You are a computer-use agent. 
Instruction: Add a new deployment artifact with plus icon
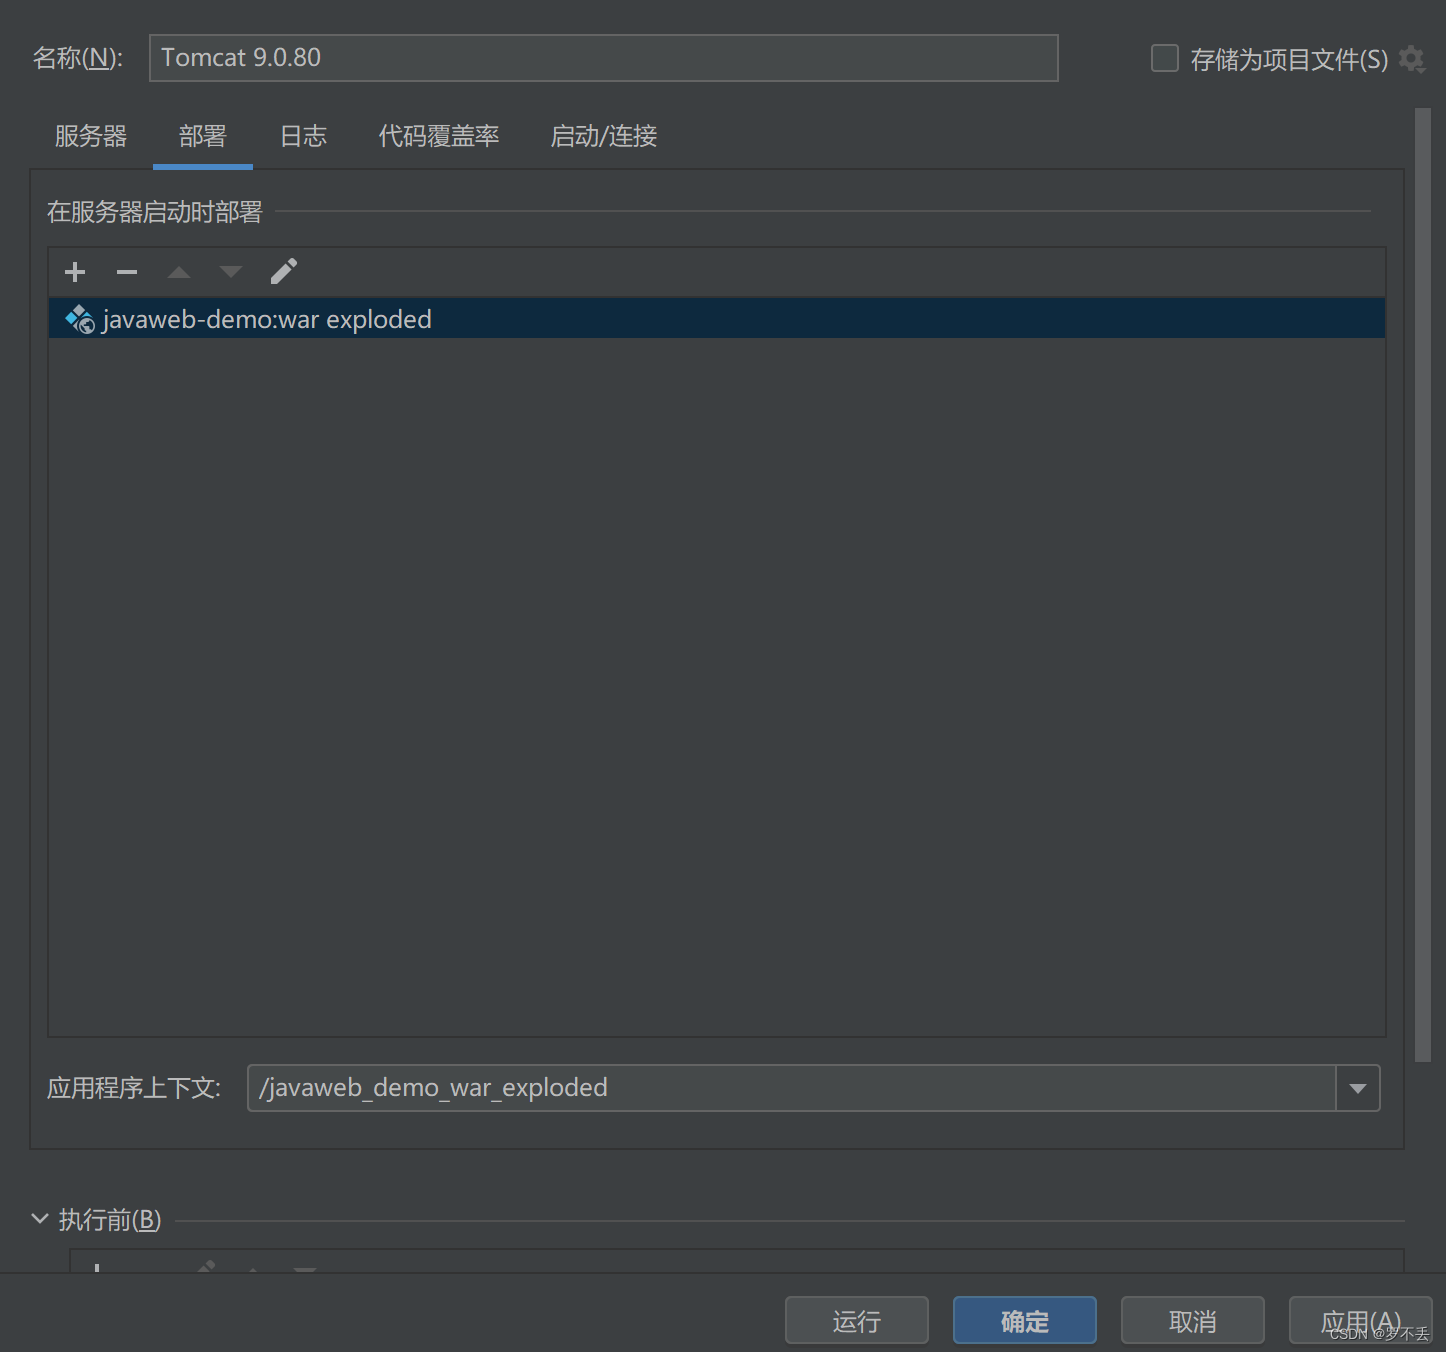(x=75, y=272)
